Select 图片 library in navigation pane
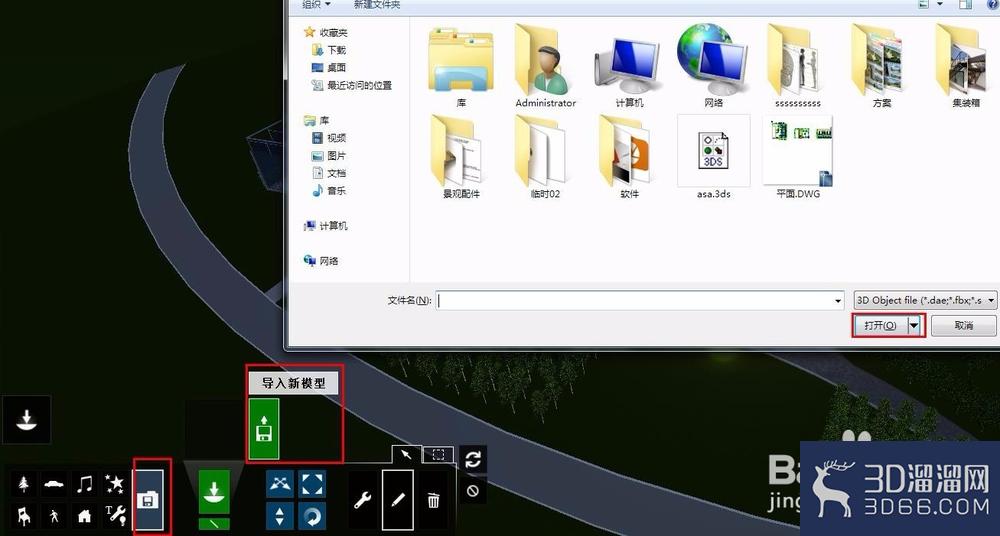 point(329,156)
